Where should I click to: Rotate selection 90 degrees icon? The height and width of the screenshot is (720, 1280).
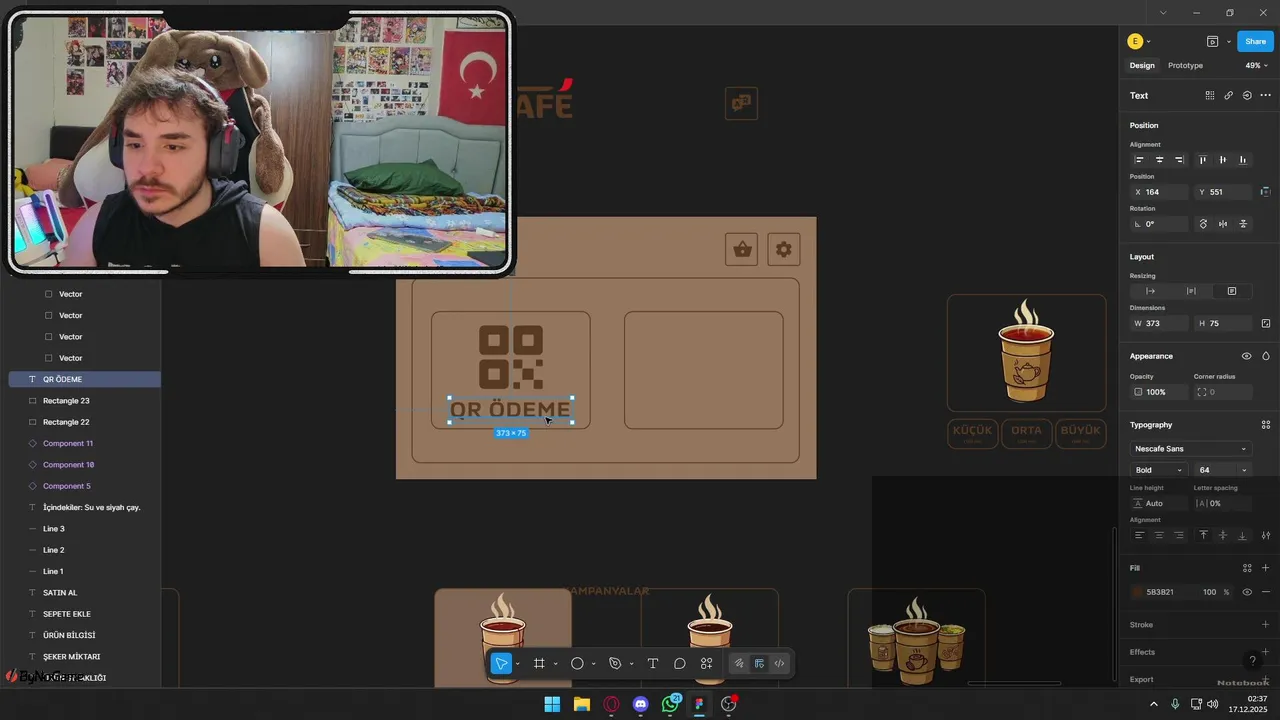click(1203, 224)
